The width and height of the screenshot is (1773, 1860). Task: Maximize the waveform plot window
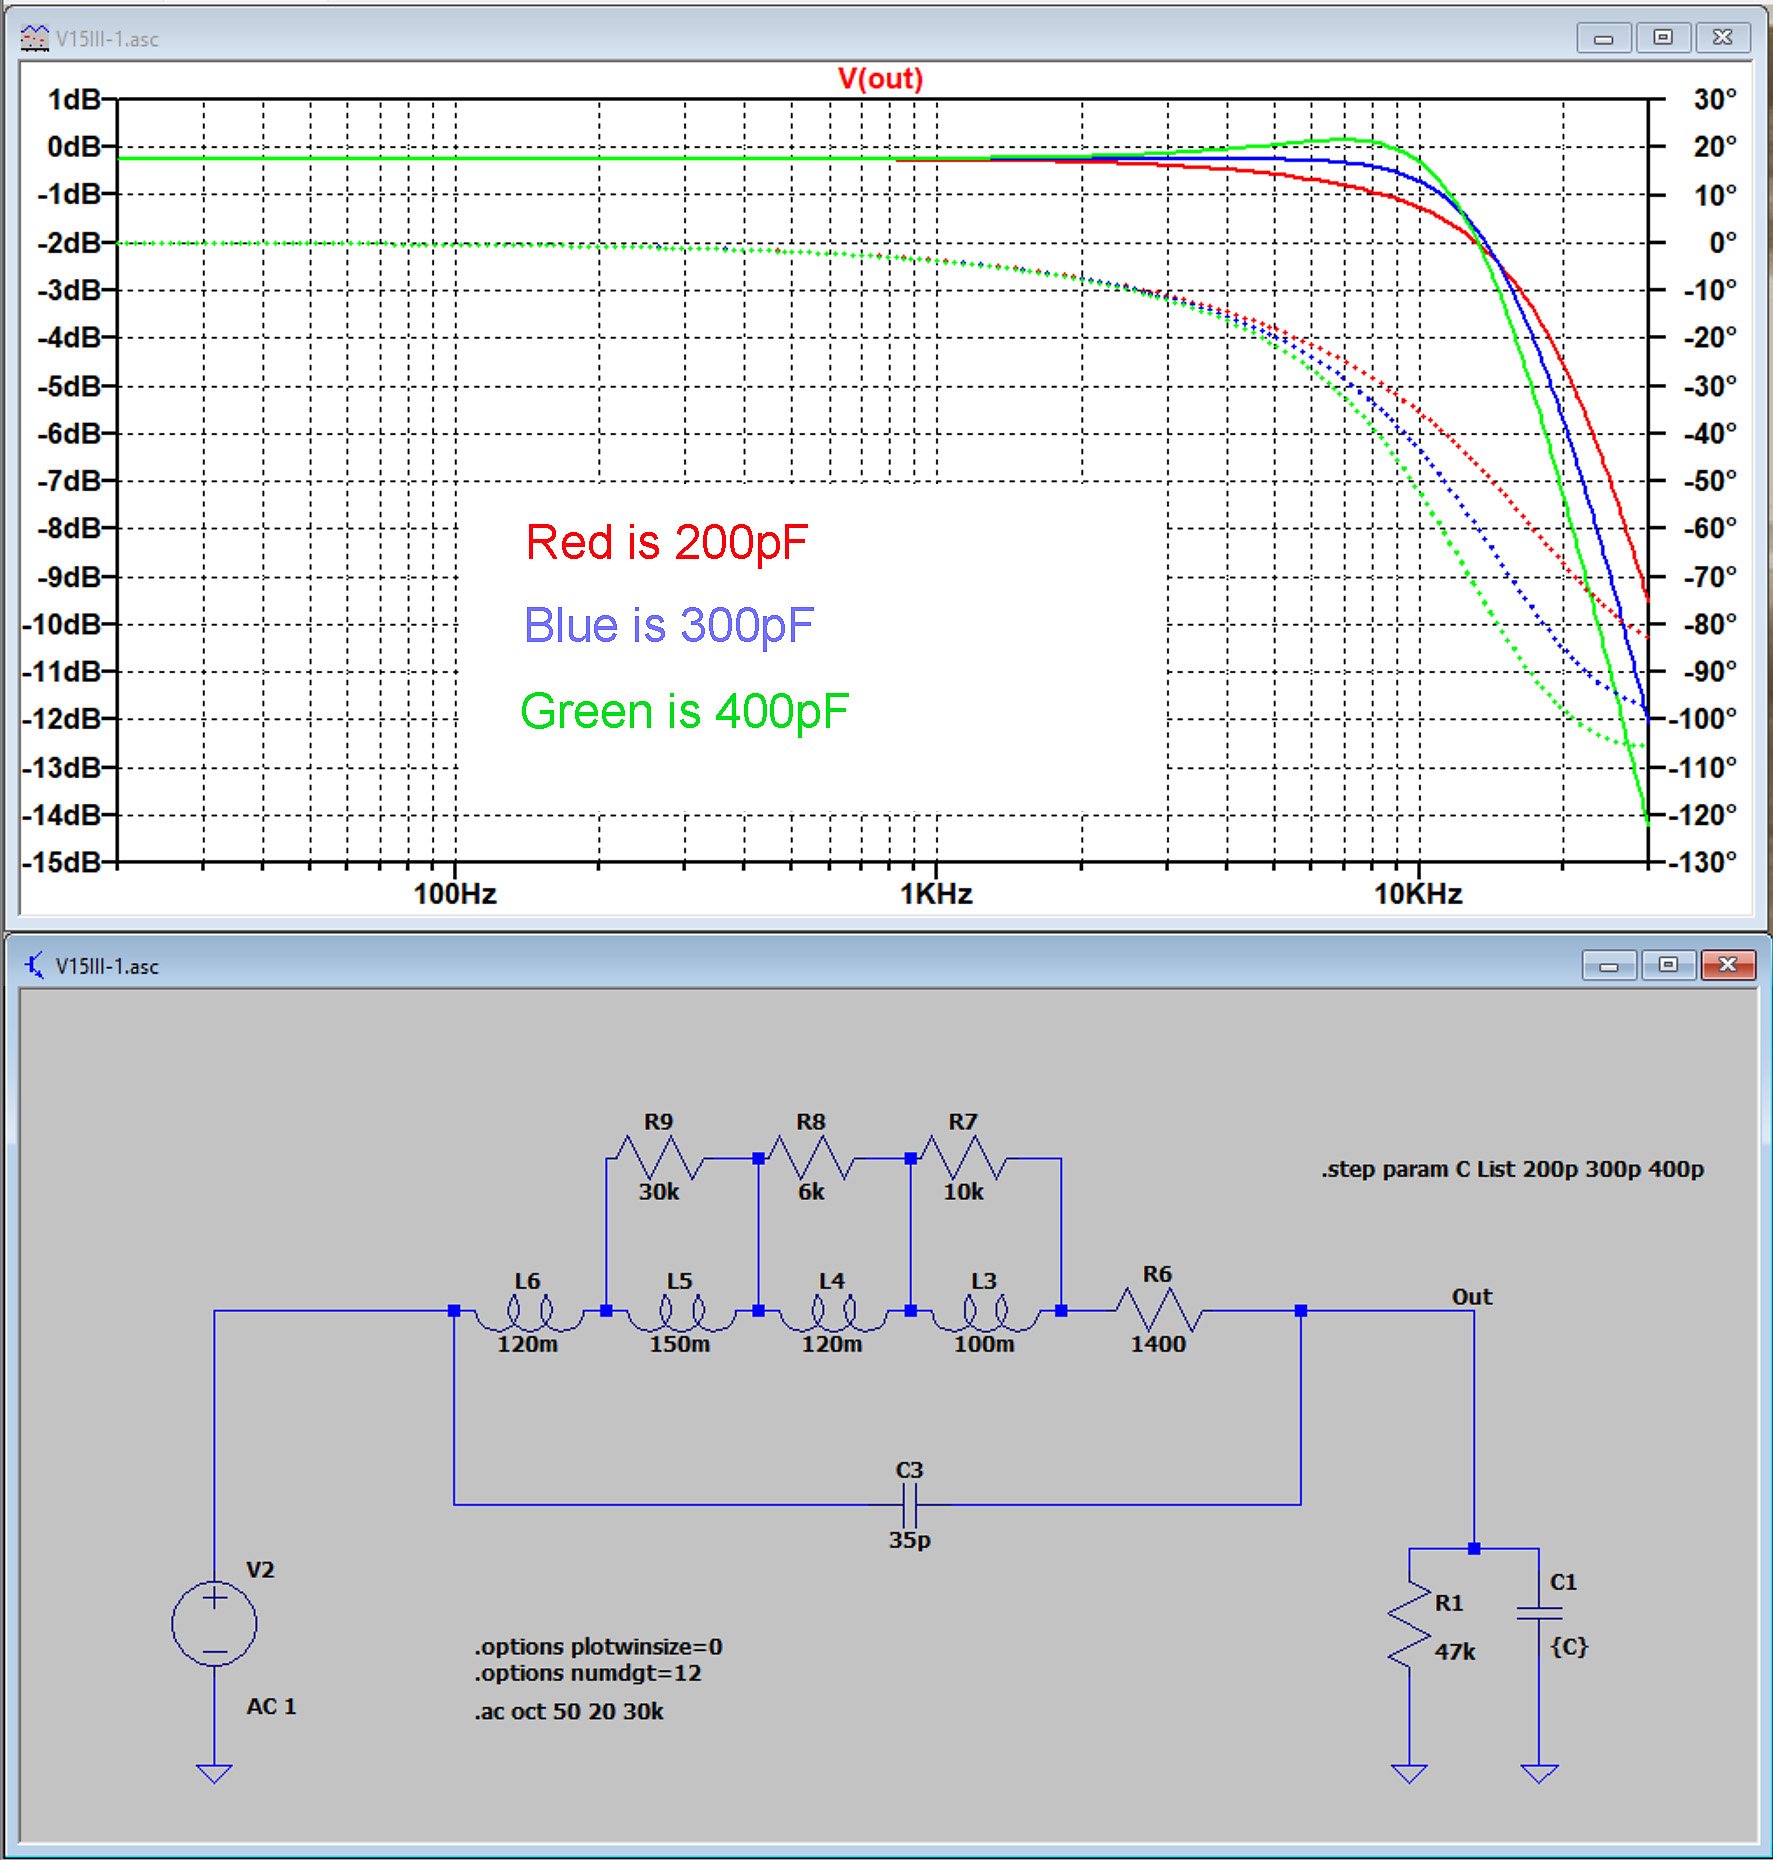tap(1663, 38)
